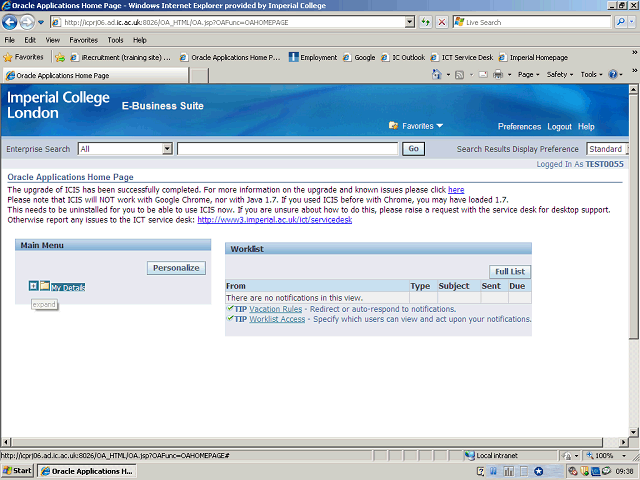Click the Personalize button

pyautogui.click(x=177, y=268)
